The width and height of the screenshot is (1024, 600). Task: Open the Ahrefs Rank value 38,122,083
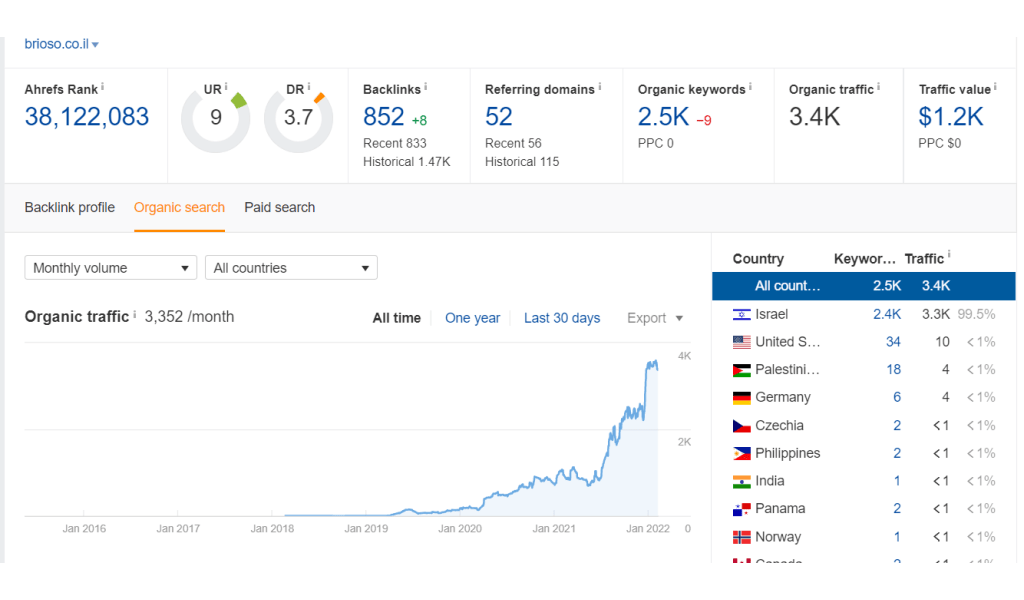pyautogui.click(x=87, y=117)
